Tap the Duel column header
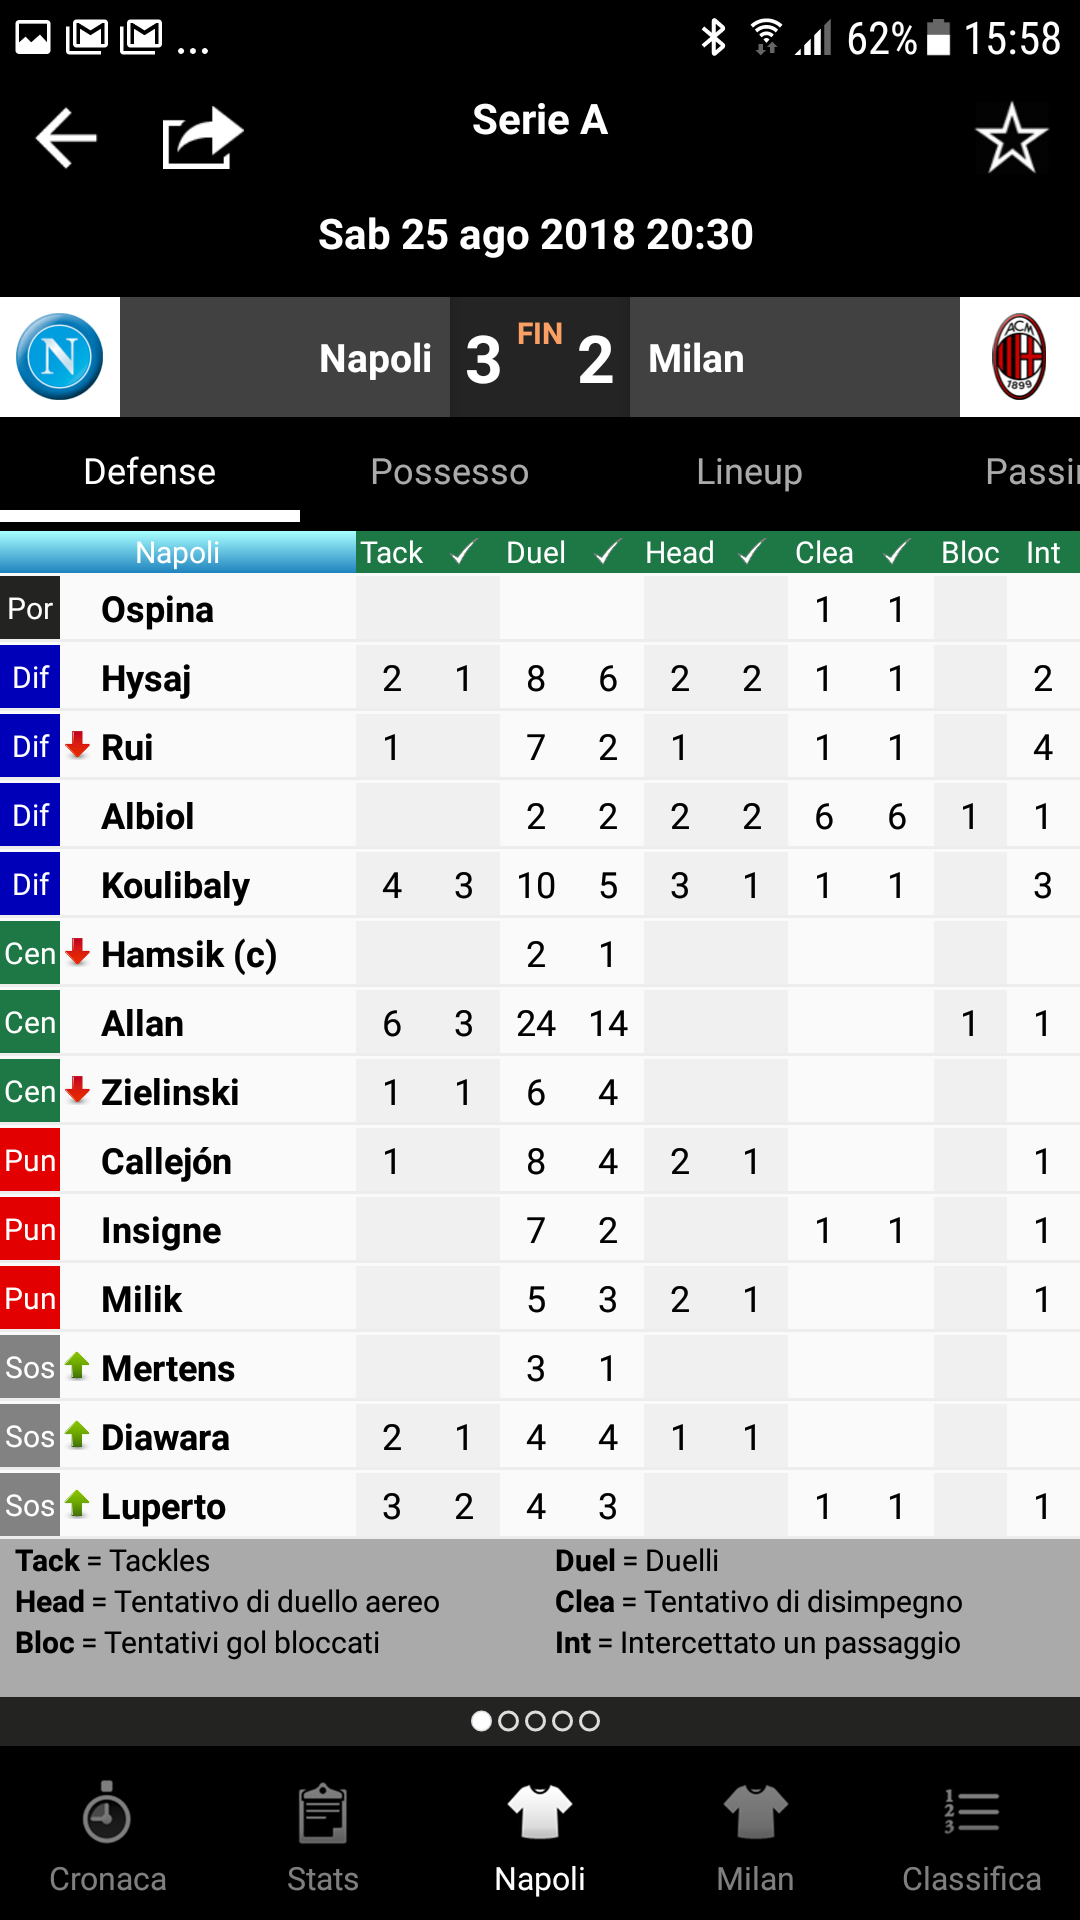1080x1920 pixels. pyautogui.click(x=536, y=553)
